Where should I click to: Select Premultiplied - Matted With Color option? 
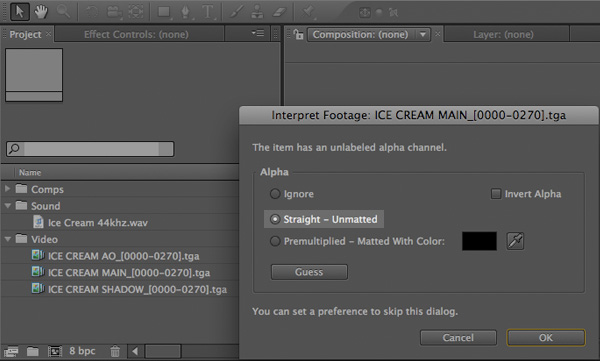275,241
